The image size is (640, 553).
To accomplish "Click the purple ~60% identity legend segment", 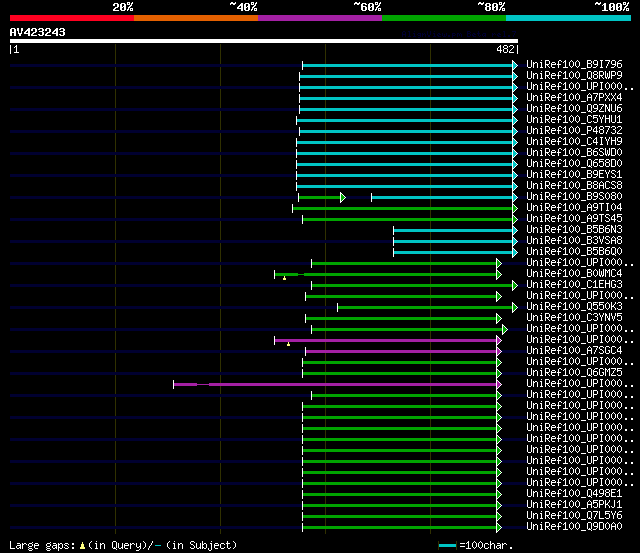I will [320, 18].
